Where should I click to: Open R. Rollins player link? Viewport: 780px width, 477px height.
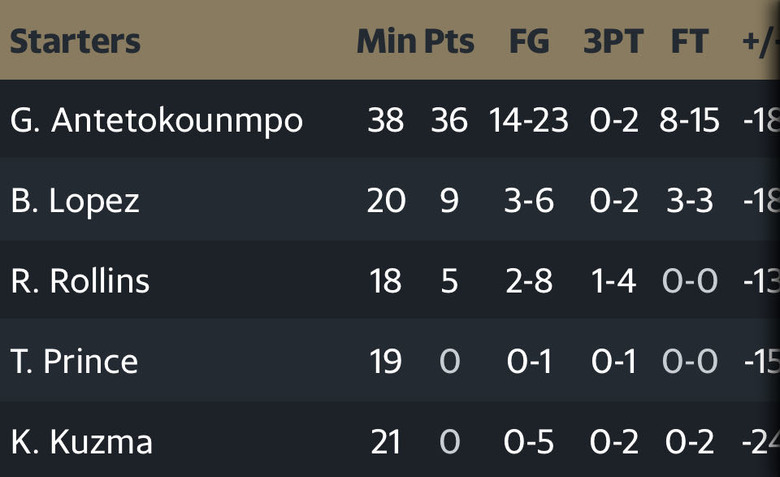point(80,281)
